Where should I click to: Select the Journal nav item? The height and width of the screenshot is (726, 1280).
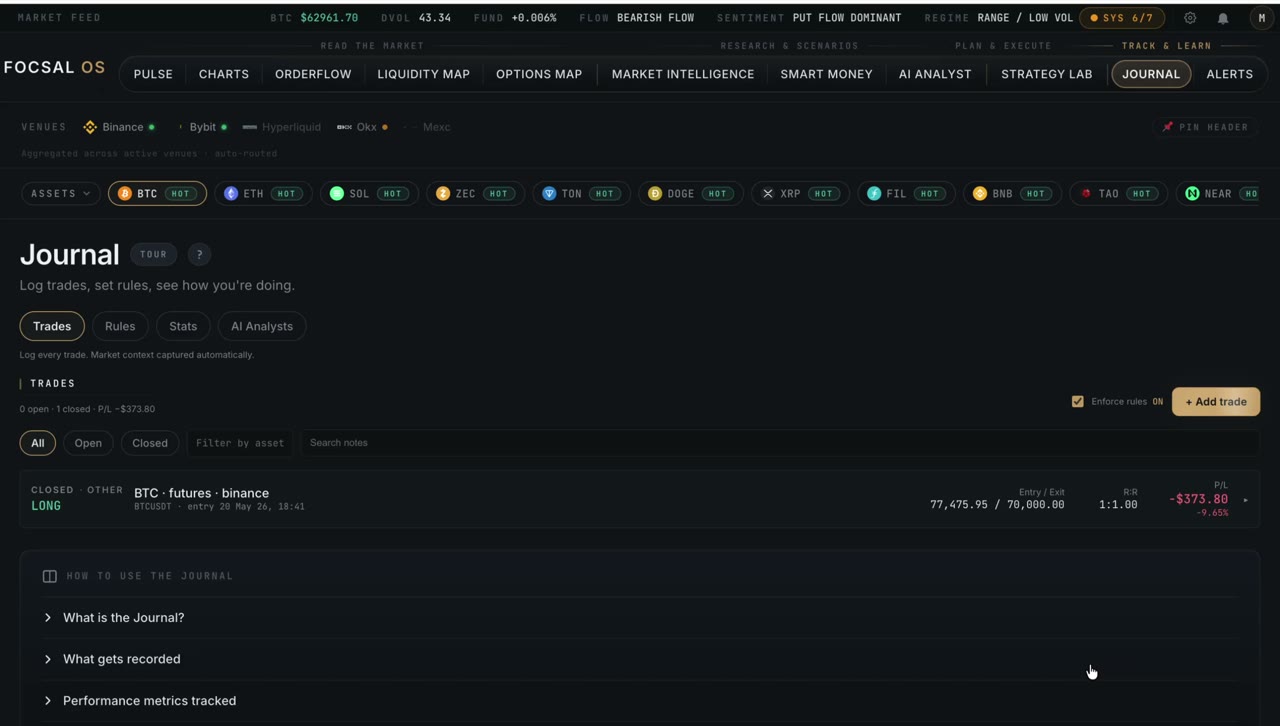[1151, 74]
